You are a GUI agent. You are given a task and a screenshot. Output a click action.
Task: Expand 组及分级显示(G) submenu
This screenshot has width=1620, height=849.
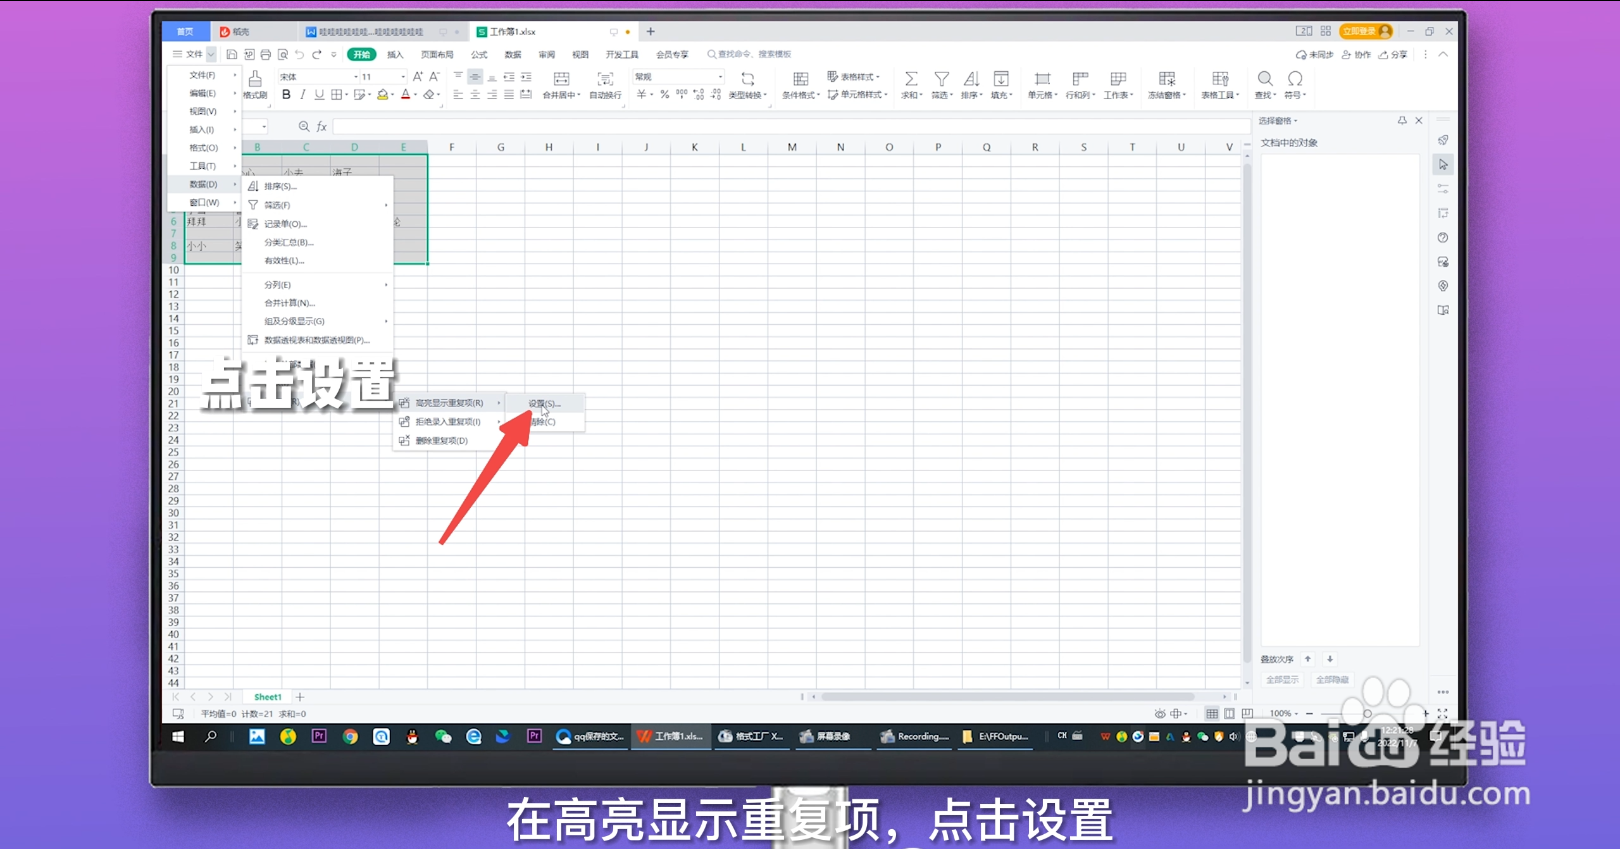[x=318, y=321]
